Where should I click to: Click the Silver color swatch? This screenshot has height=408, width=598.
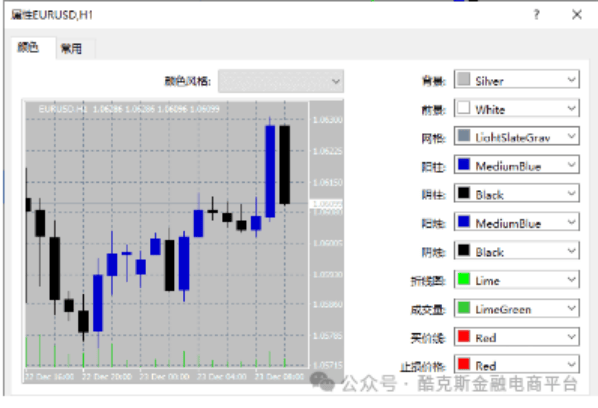click(x=464, y=79)
